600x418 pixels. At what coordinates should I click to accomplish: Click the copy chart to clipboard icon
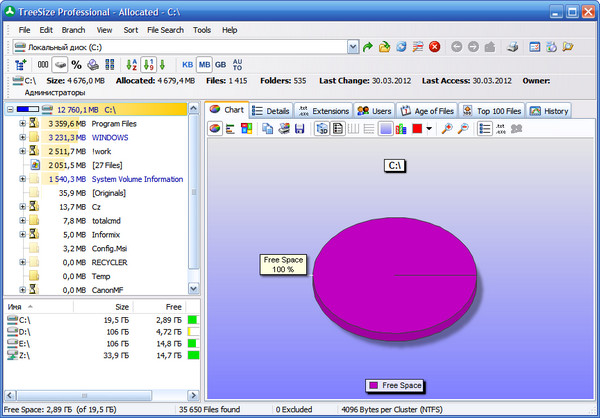coord(266,129)
